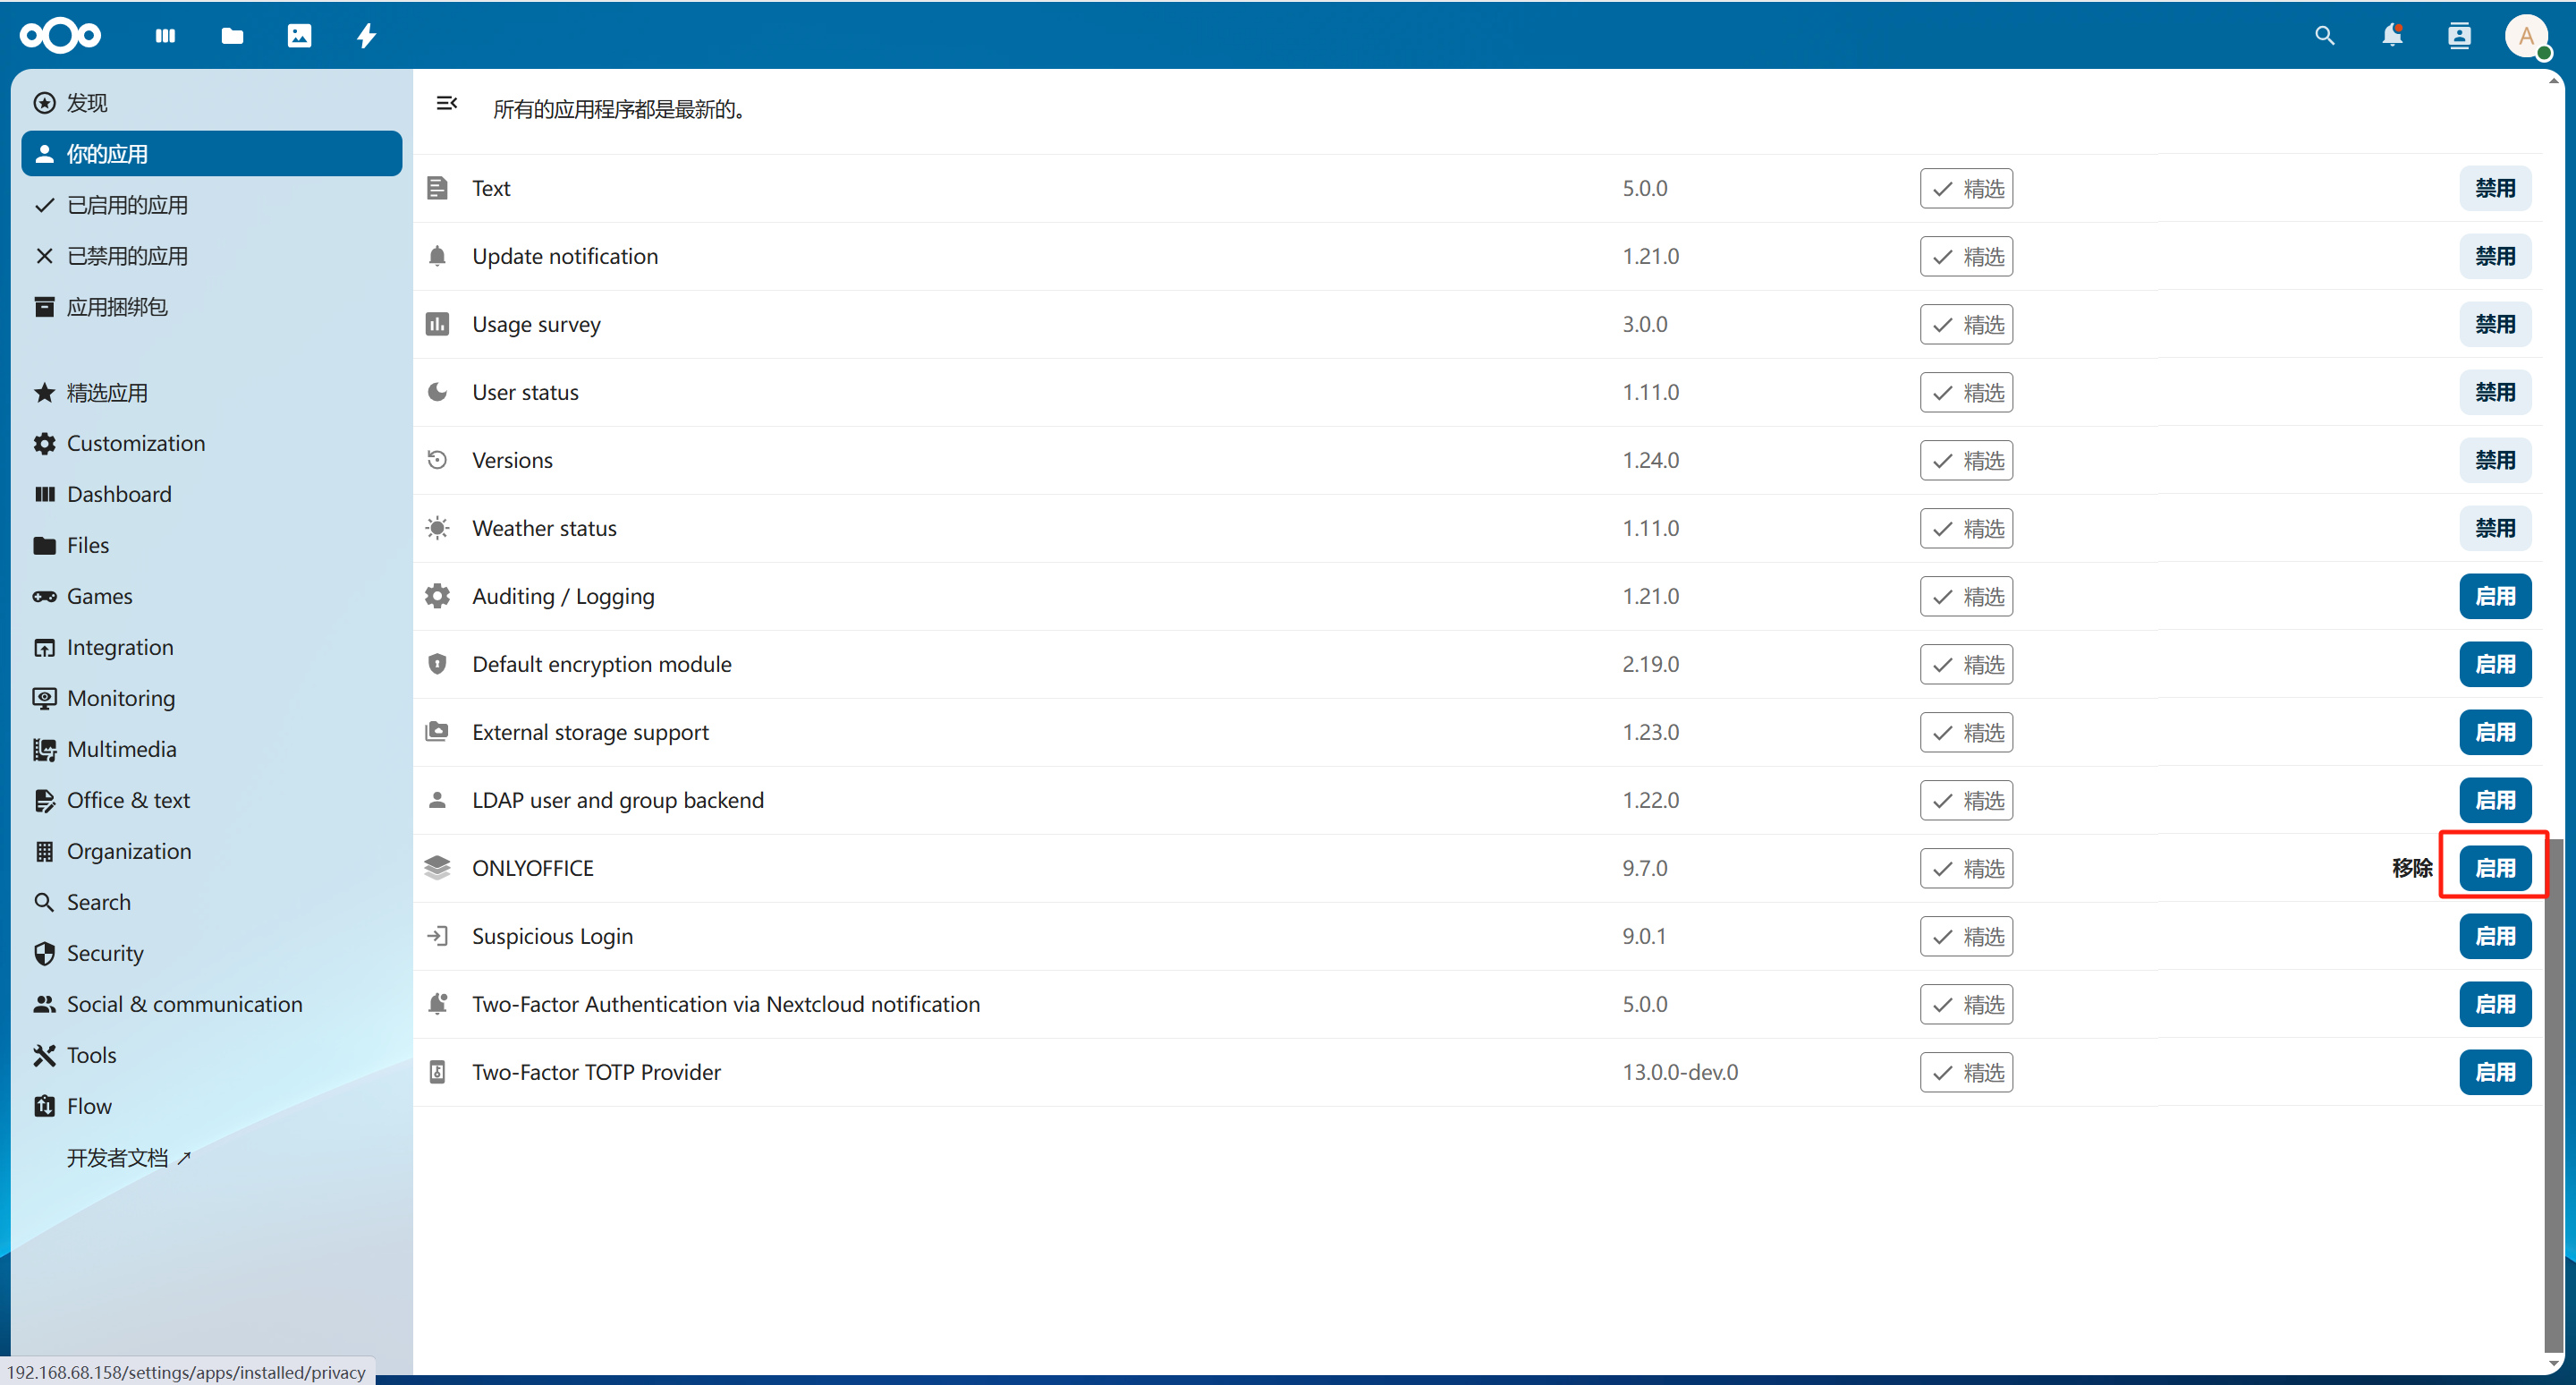
Task: Open the Security category
Action: click(x=105, y=953)
